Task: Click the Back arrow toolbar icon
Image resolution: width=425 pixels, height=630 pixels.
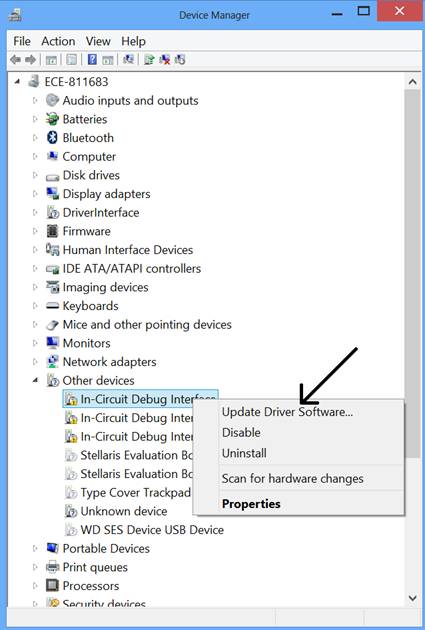Action: tap(15, 60)
